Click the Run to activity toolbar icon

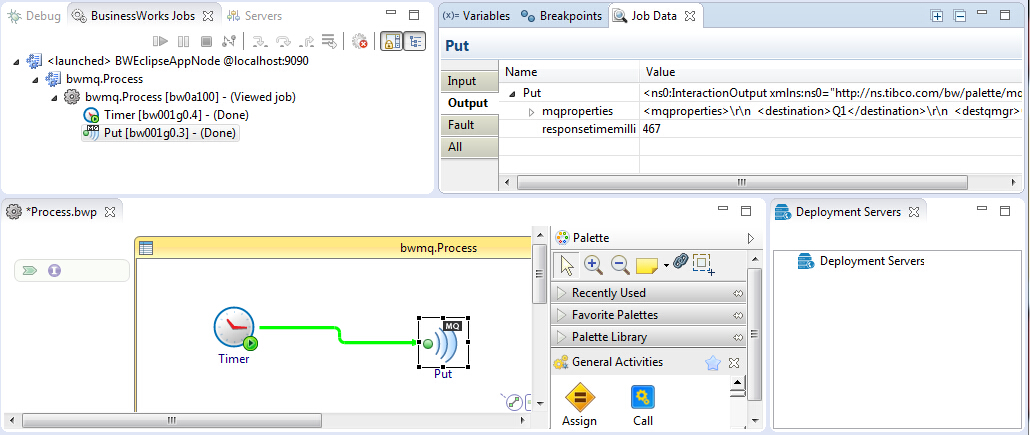pos(329,41)
